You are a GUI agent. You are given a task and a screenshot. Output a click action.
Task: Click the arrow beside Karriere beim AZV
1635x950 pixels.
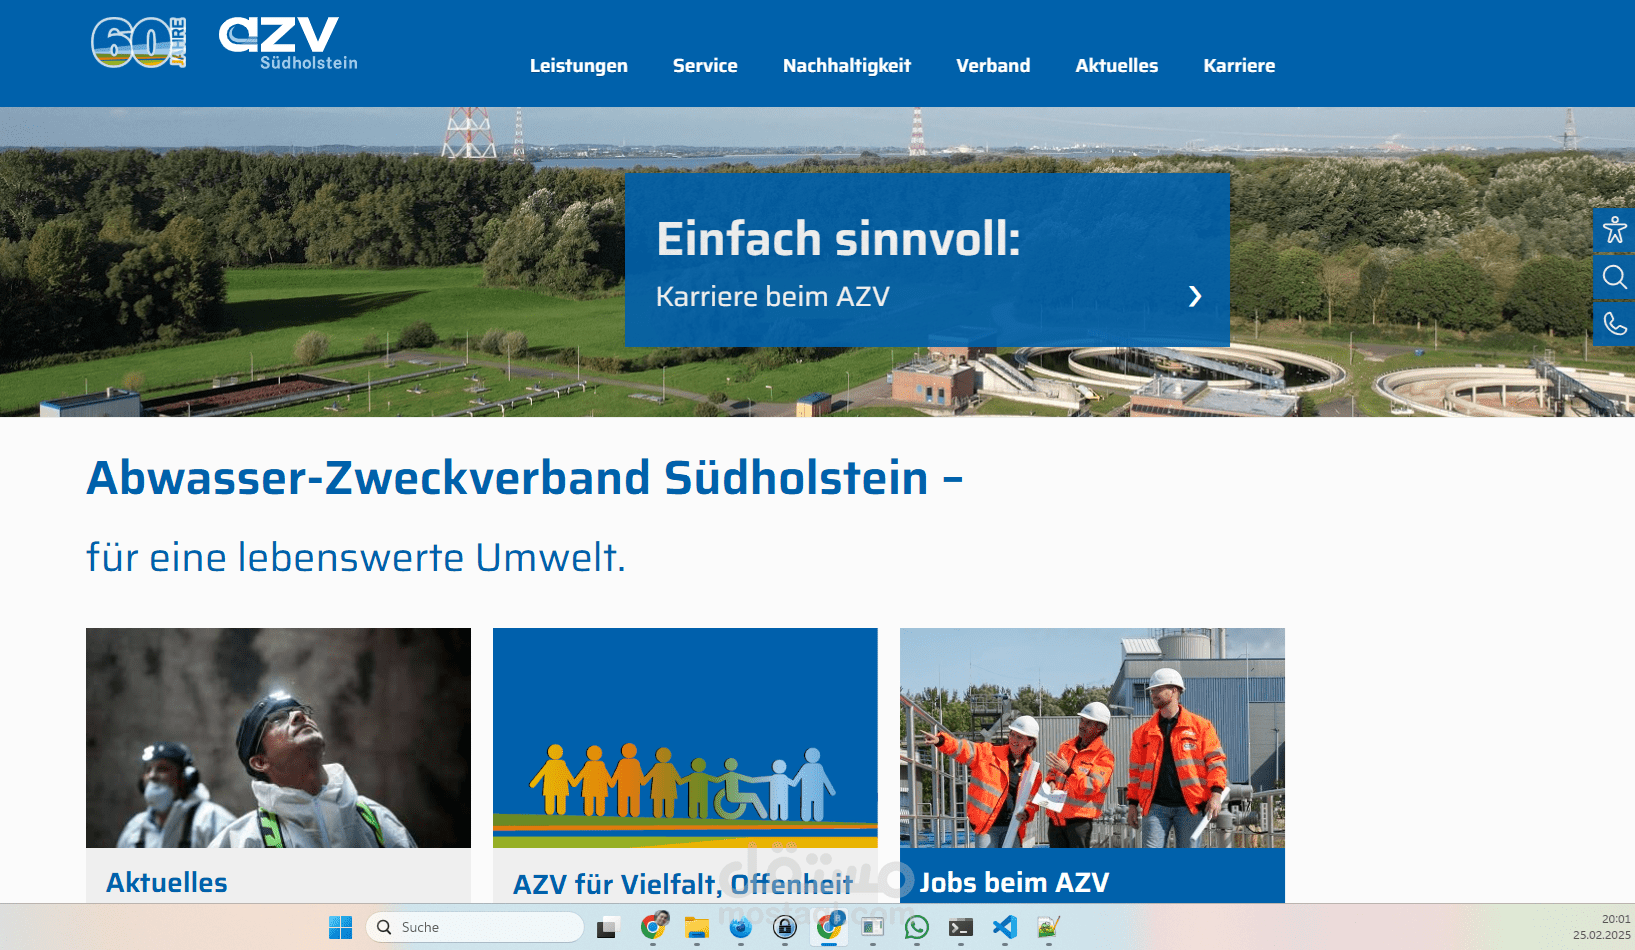(x=1195, y=296)
